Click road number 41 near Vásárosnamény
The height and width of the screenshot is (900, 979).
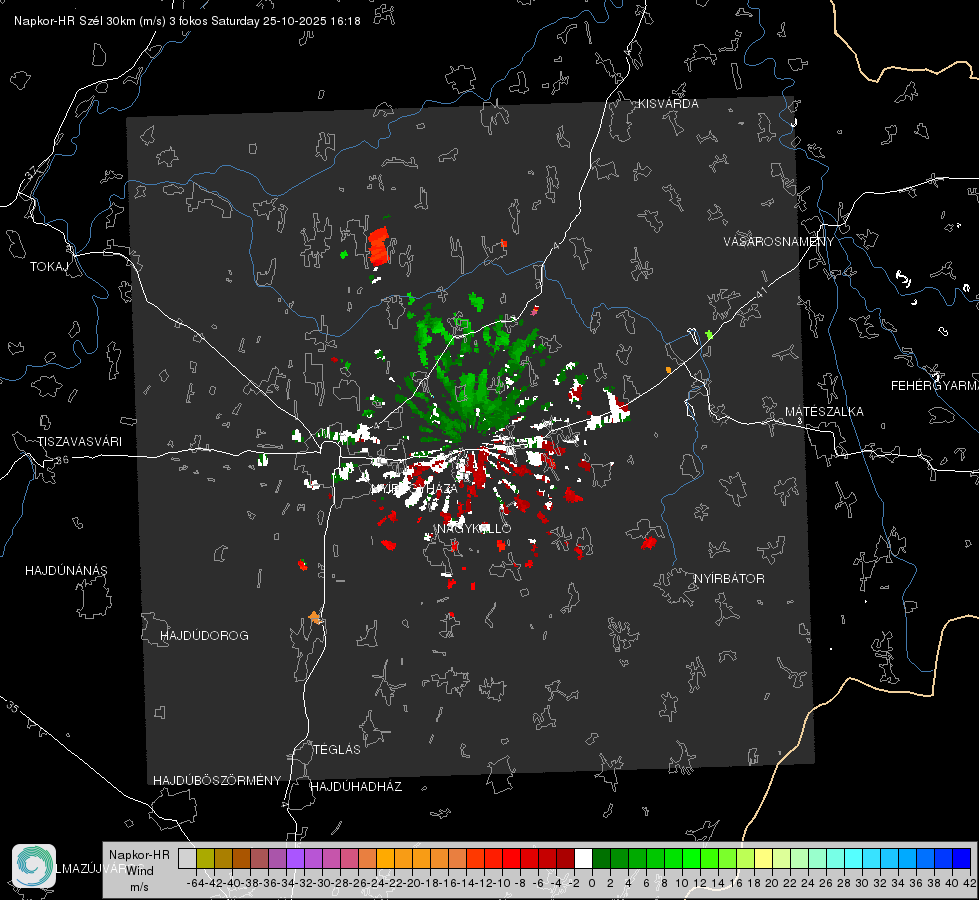point(760,292)
